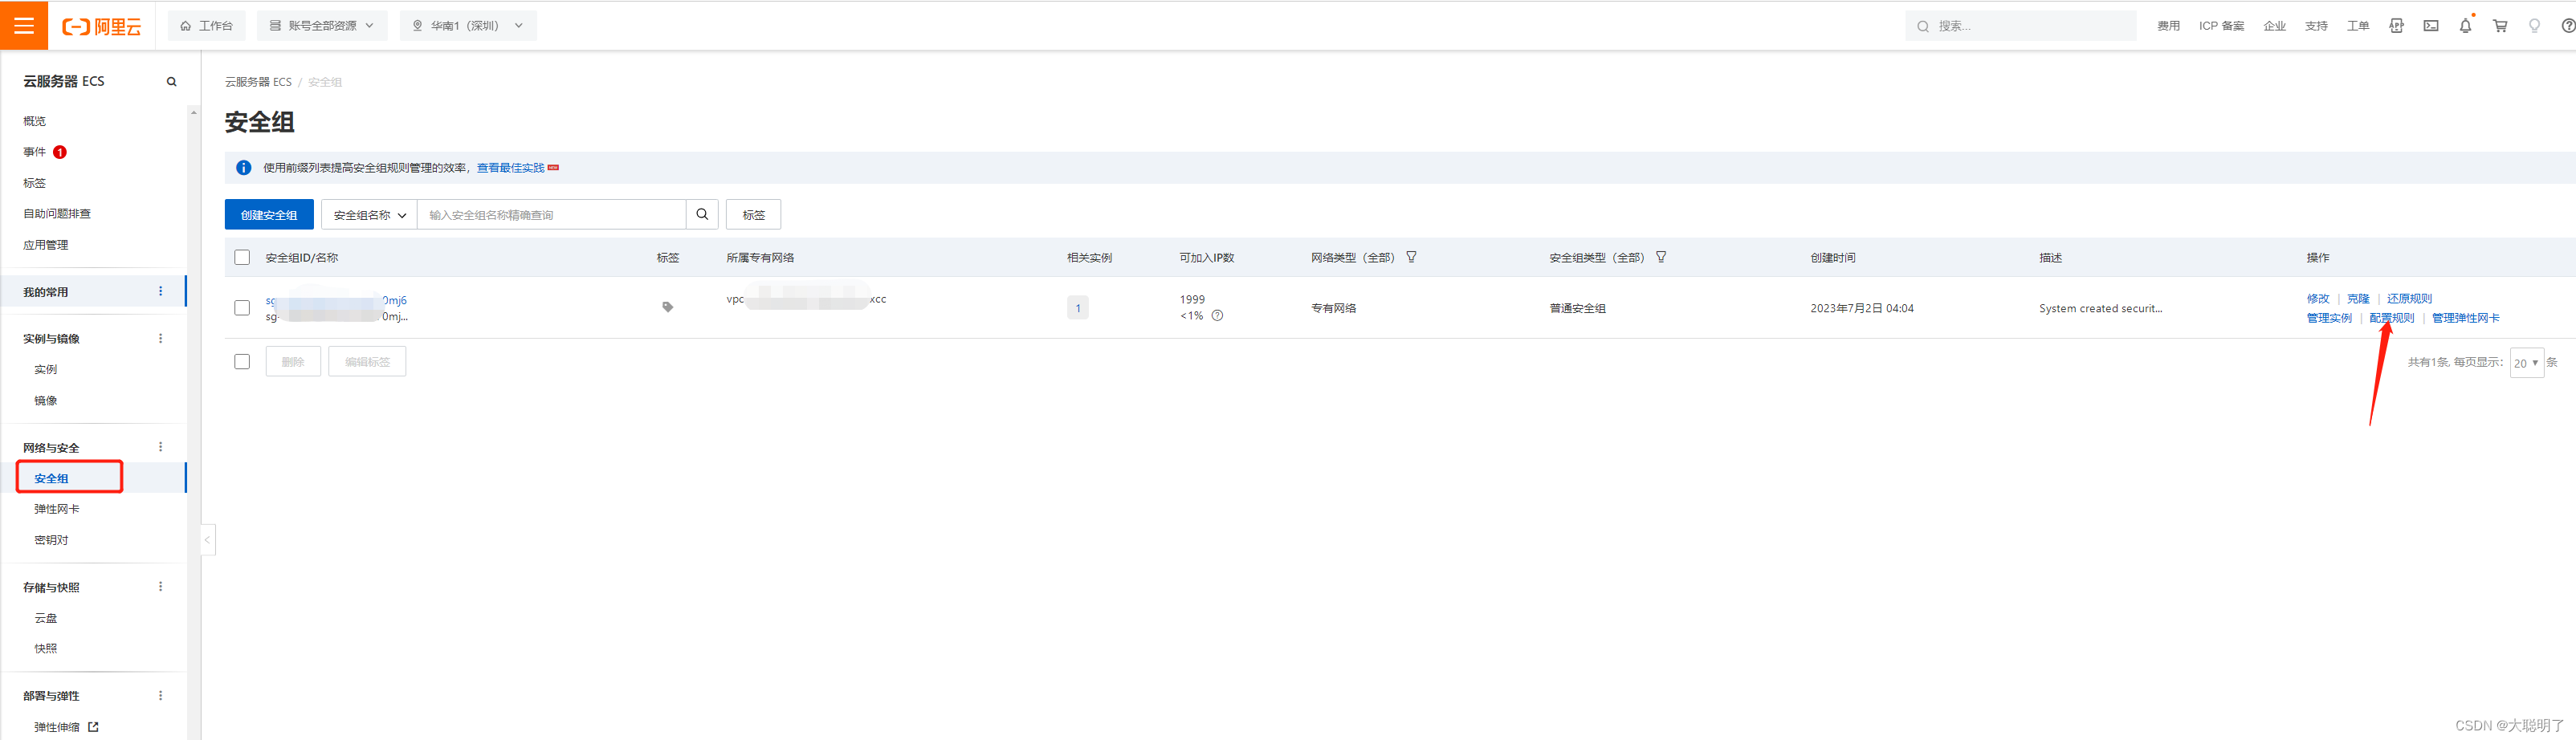
Task: Click the blue info icon in the notice banner
Action: tap(243, 167)
